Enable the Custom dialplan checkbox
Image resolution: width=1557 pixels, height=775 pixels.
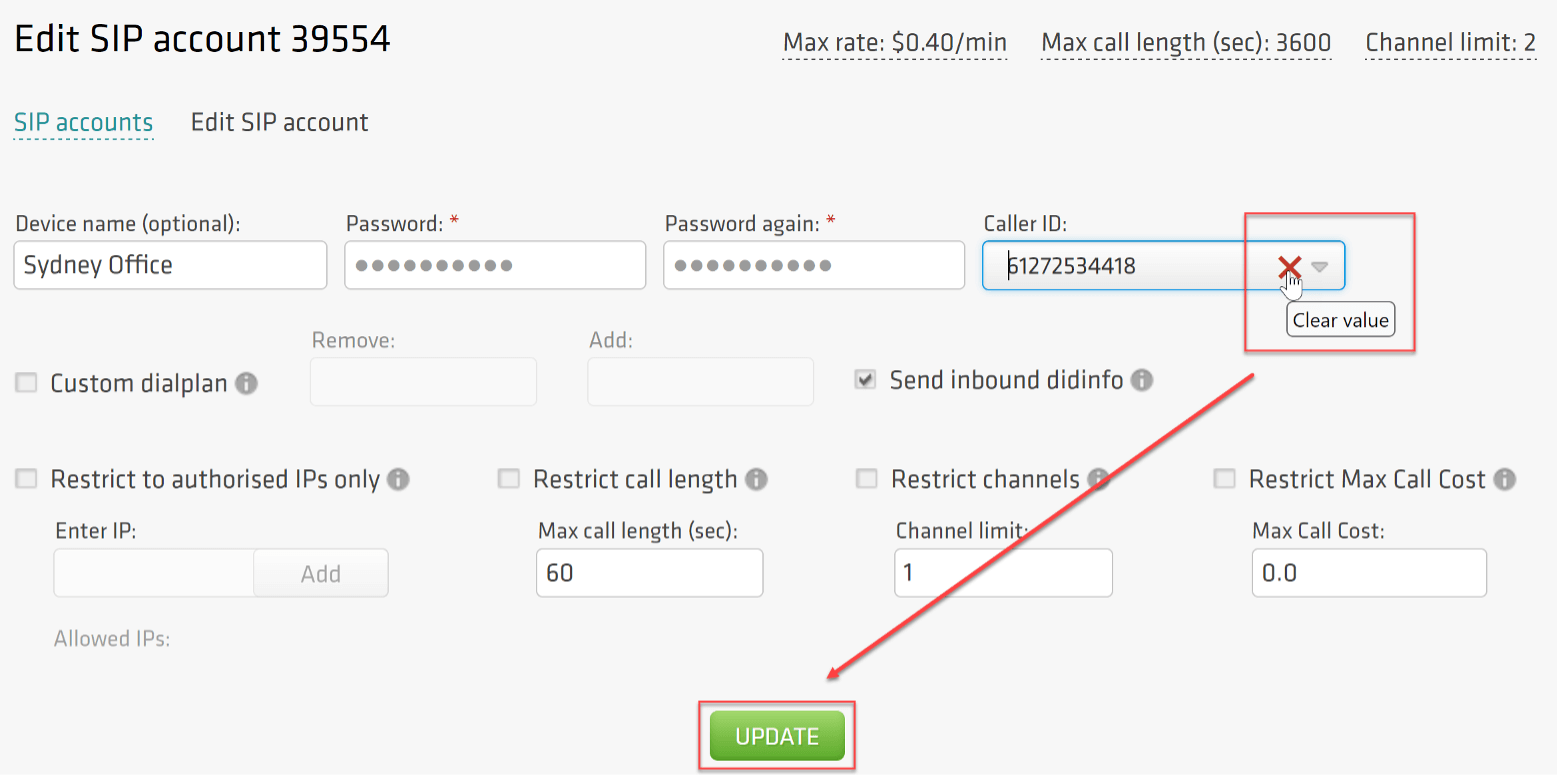coord(26,383)
